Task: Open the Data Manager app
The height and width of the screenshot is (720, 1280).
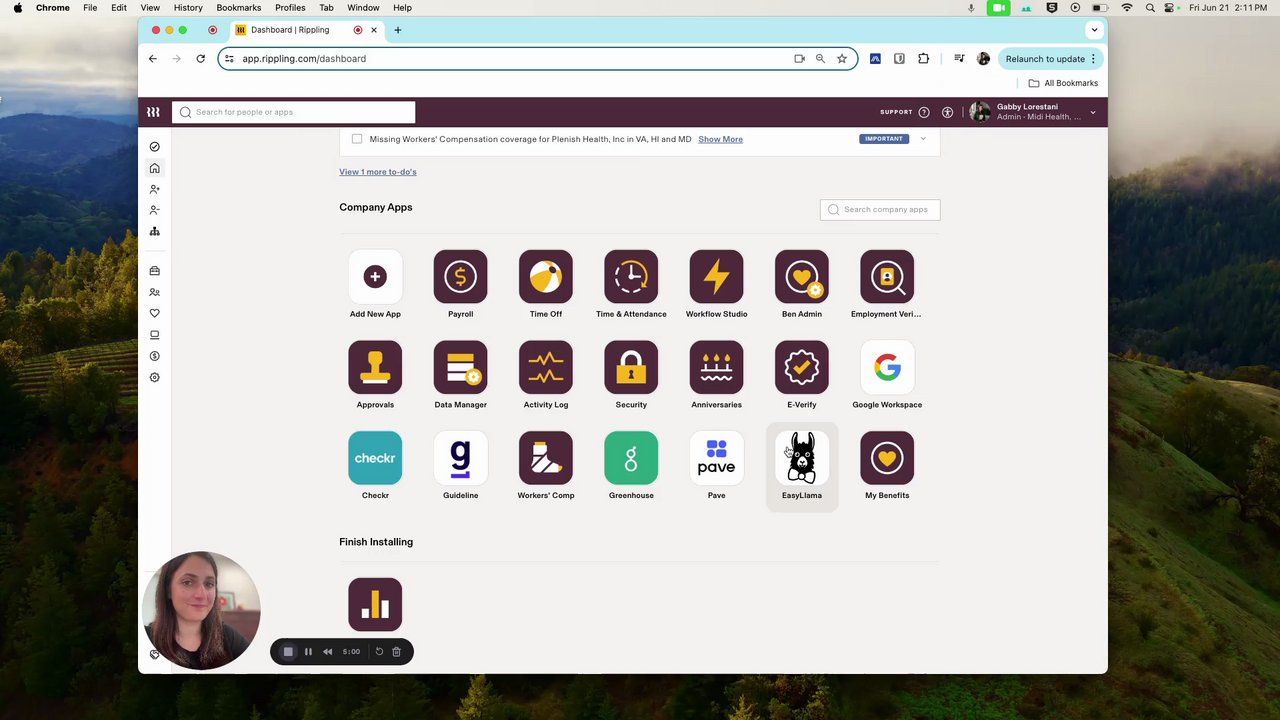Action: coord(460,367)
